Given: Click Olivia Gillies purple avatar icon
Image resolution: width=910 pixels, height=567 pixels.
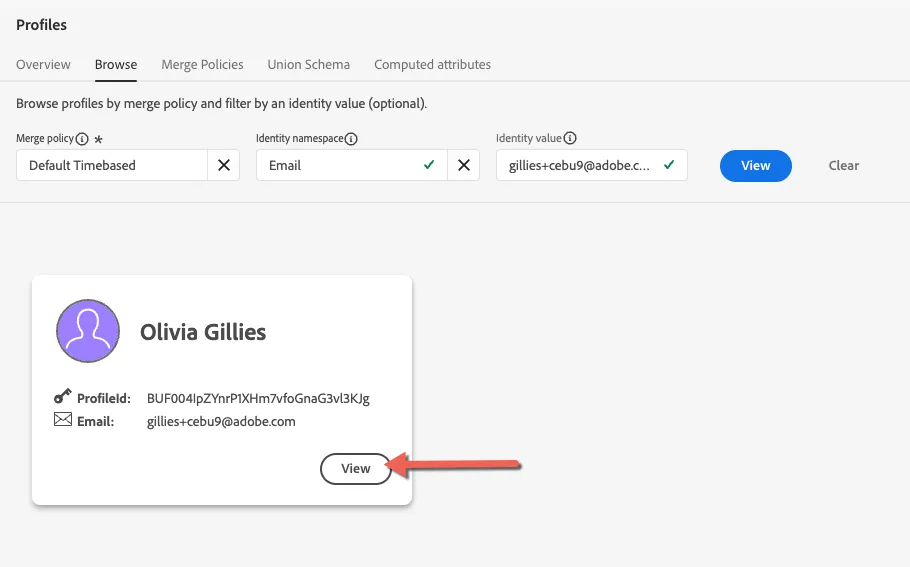Looking at the screenshot, I should pyautogui.click(x=88, y=331).
